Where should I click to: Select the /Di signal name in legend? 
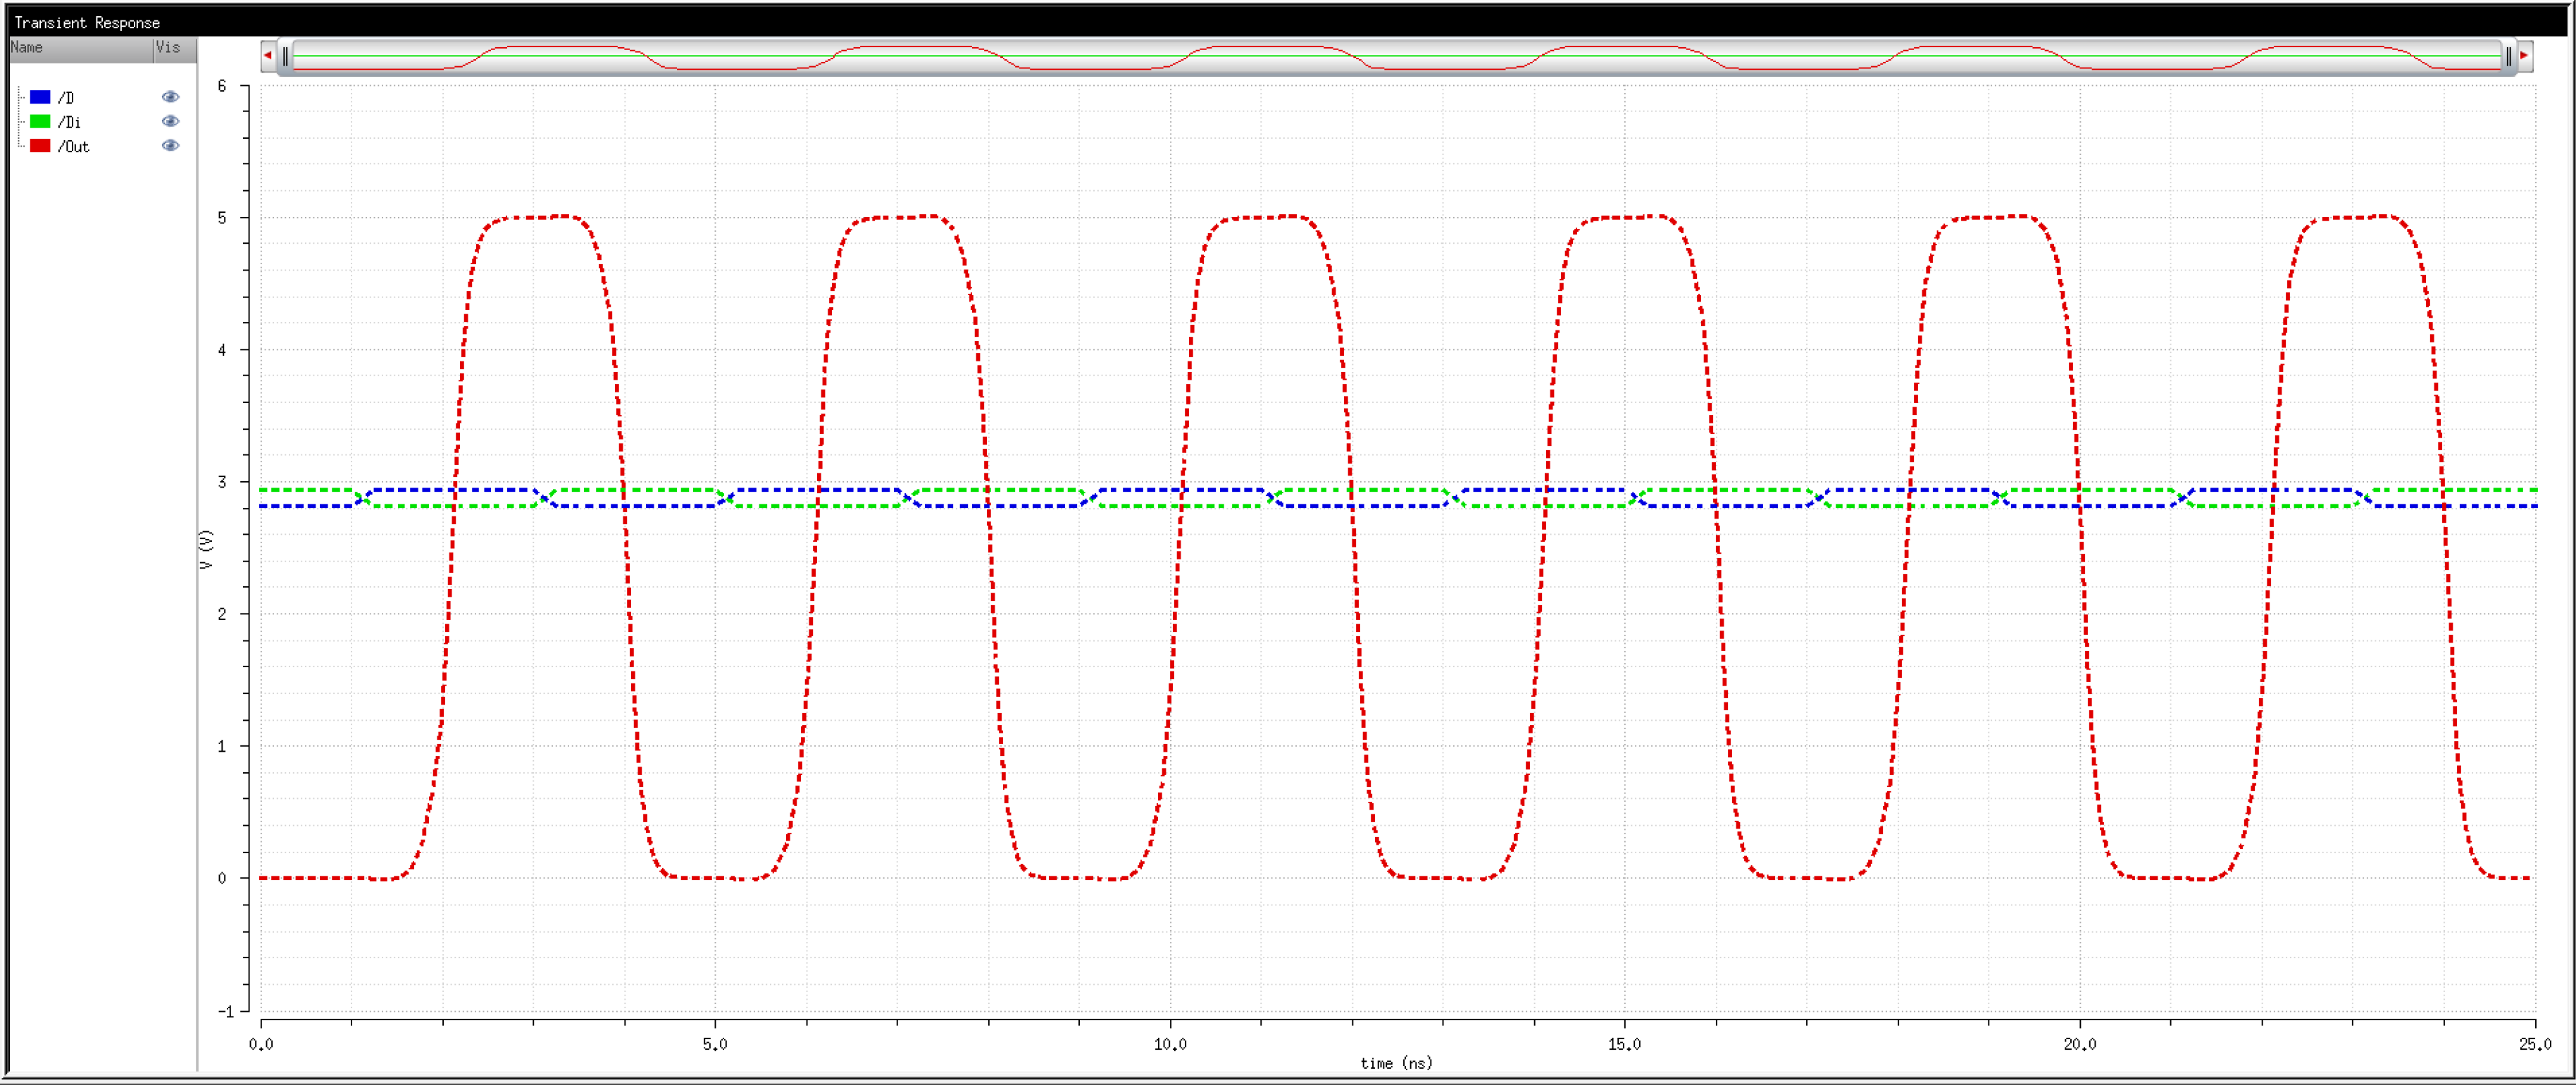(69, 122)
